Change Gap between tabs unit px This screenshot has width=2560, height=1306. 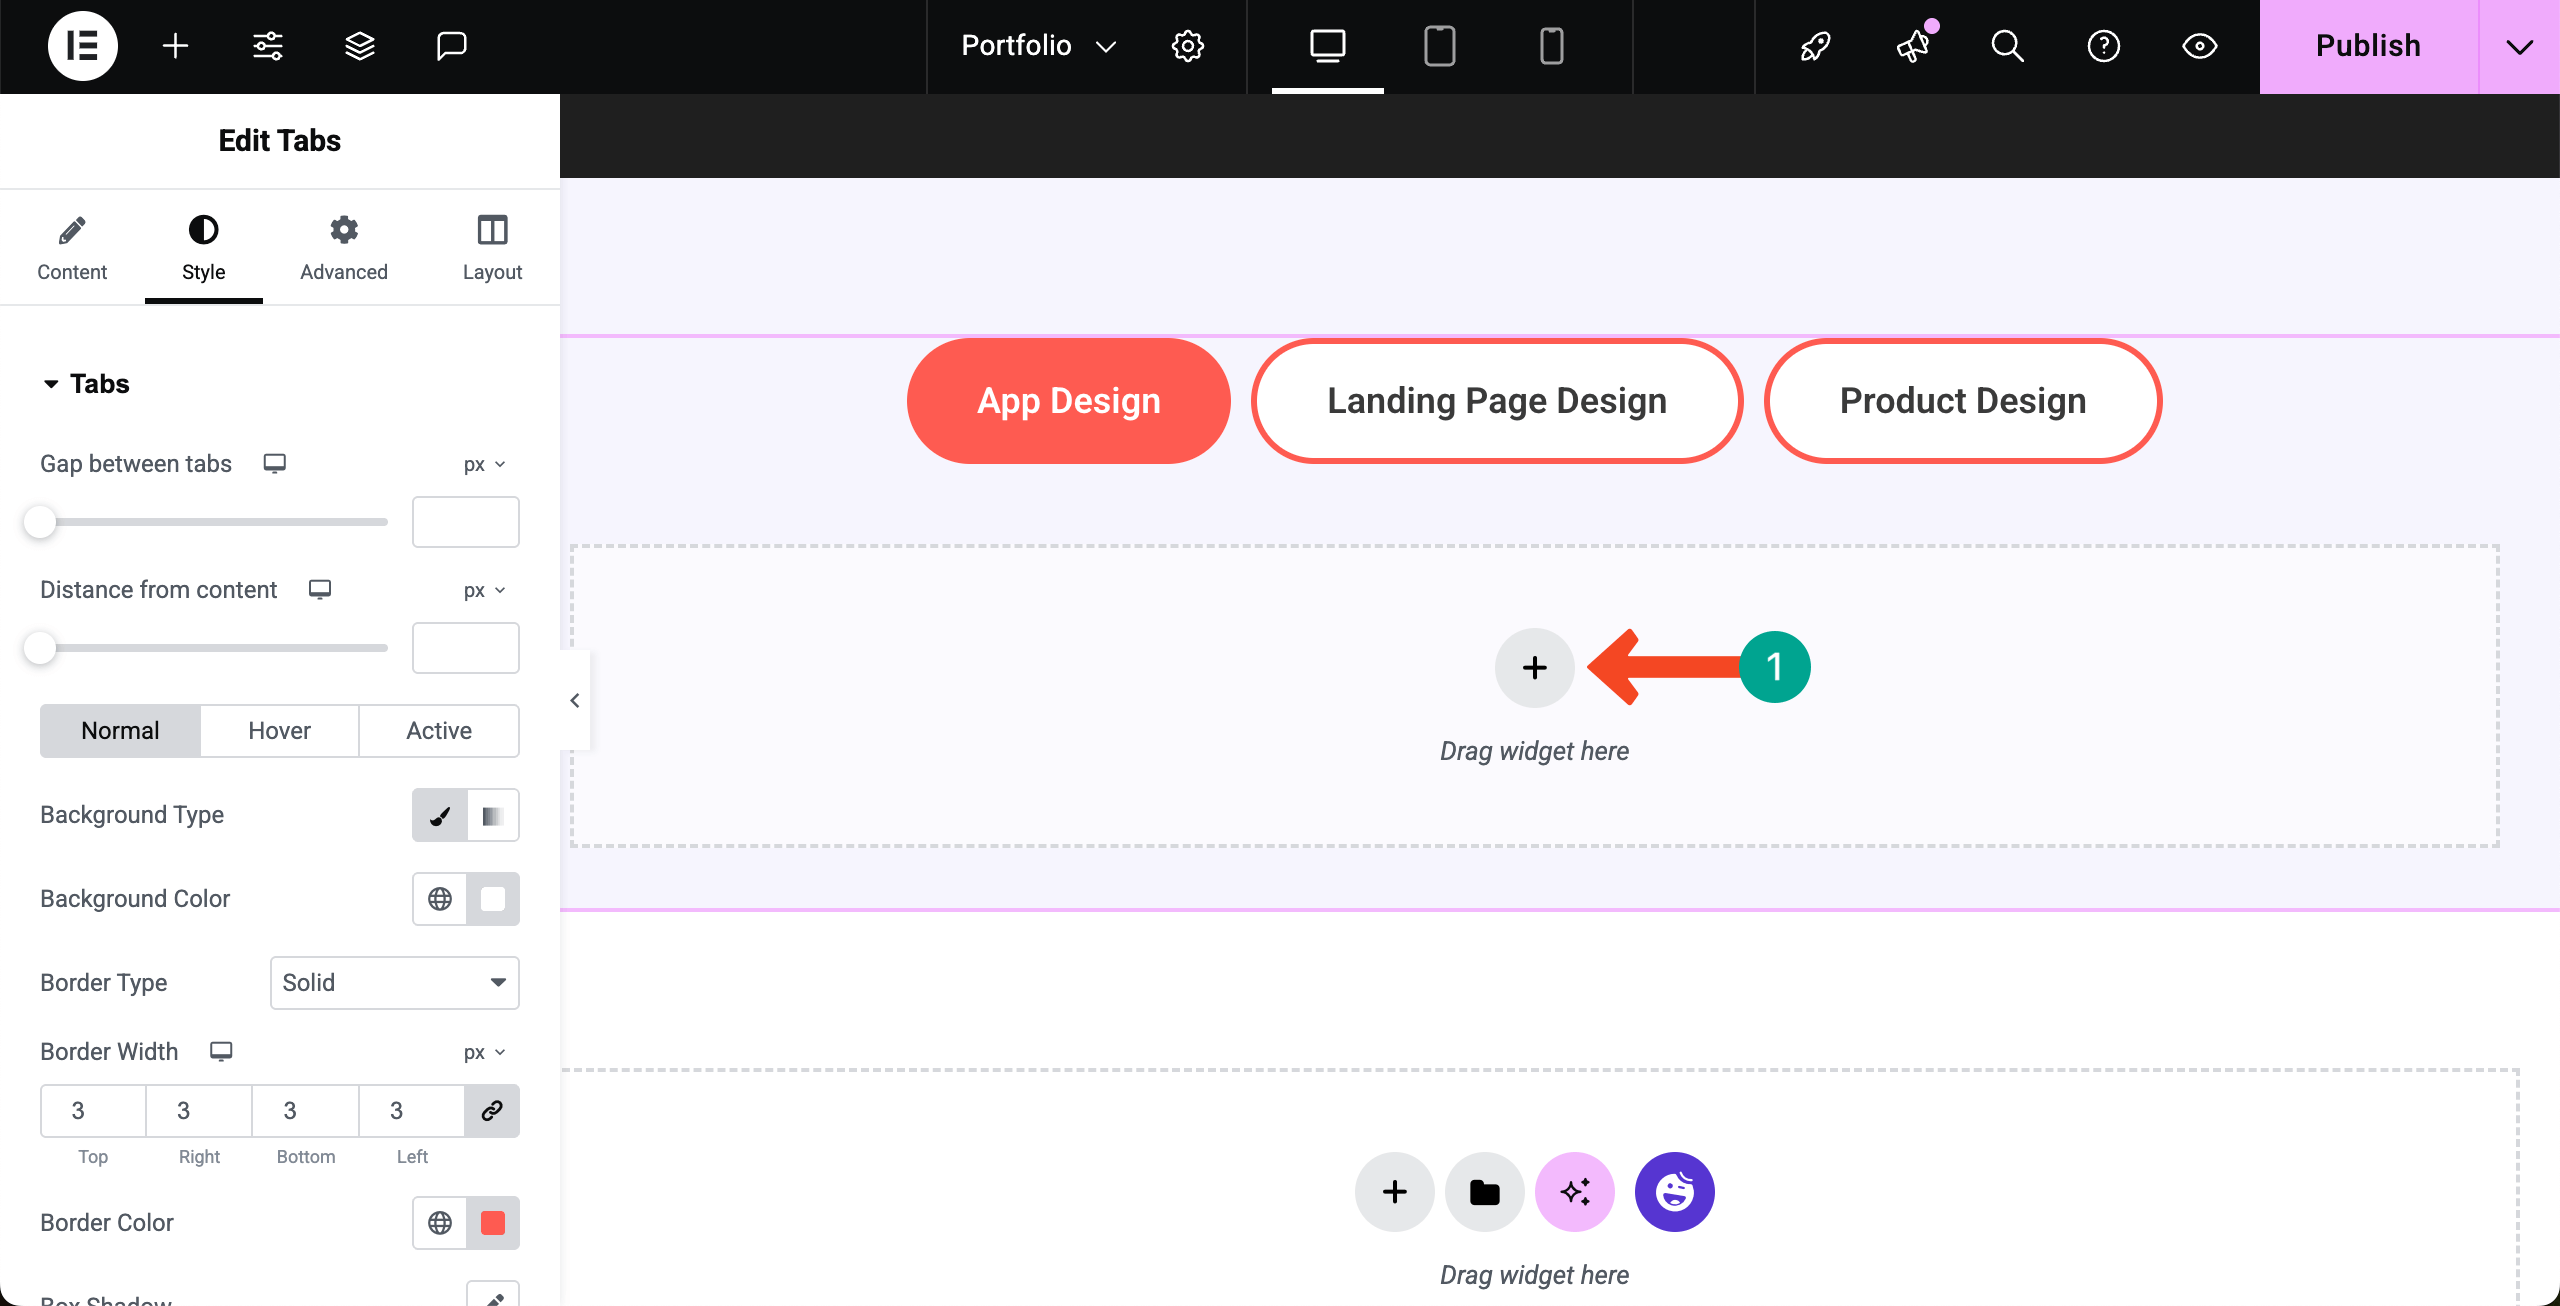point(484,464)
